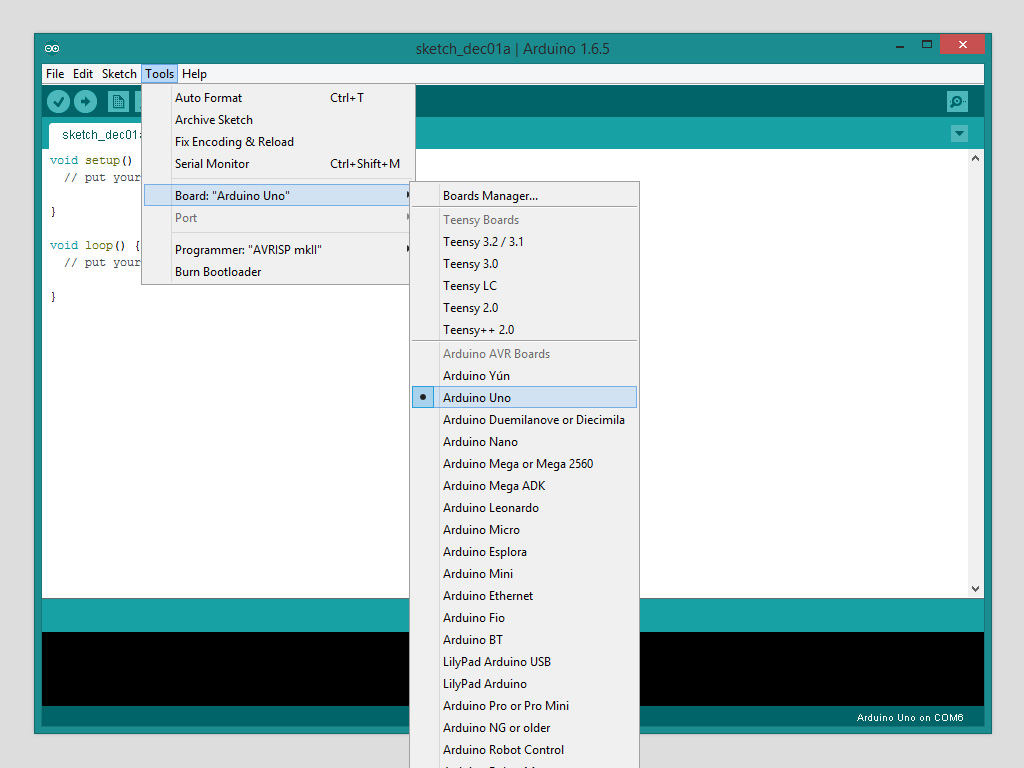Click the Verify sketch checkmark icon

tap(59, 101)
